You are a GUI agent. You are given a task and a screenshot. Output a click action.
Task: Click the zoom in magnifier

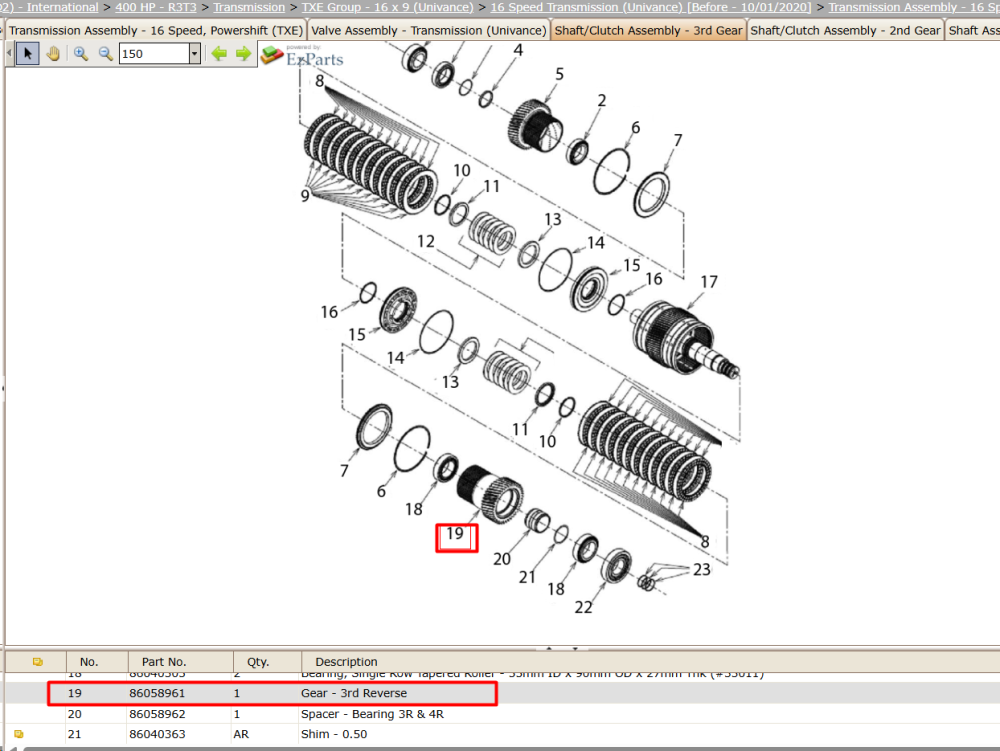[x=80, y=54]
